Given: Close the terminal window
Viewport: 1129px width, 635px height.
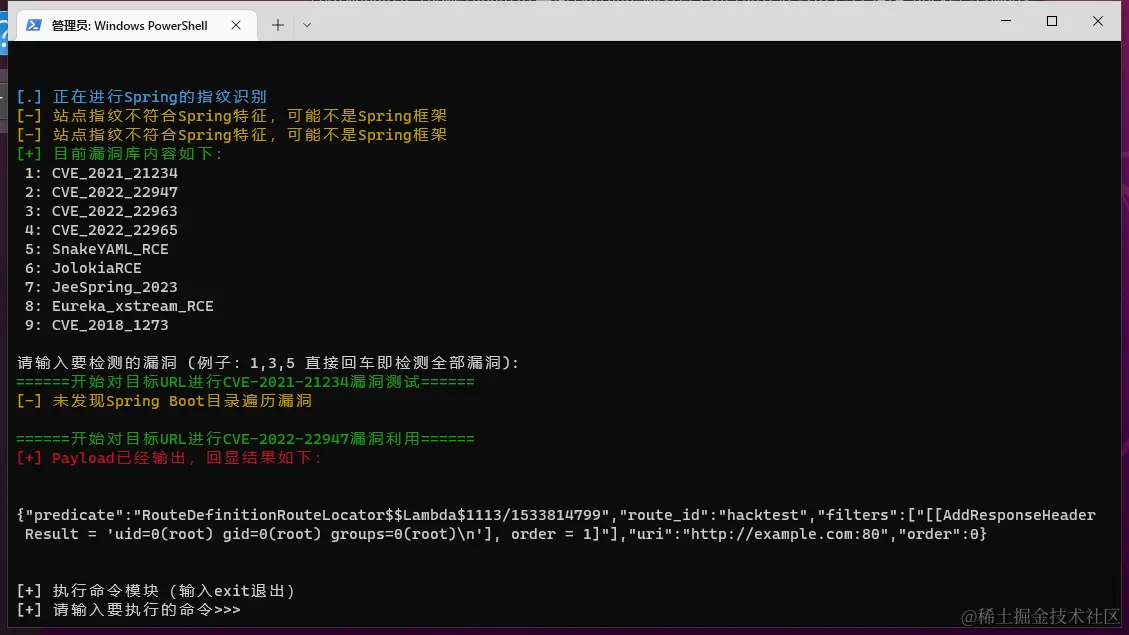Looking at the screenshot, I should click(x=1097, y=21).
